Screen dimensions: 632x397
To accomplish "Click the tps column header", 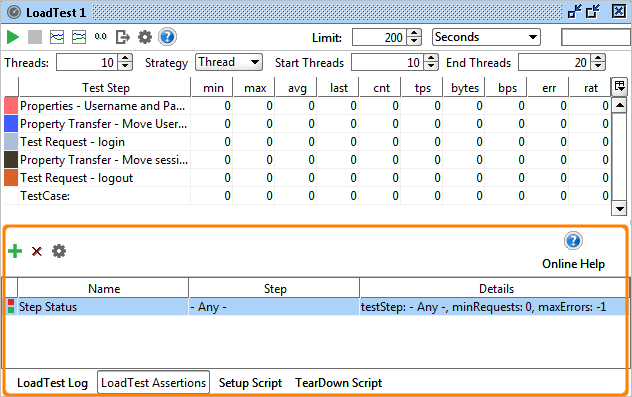I will (x=422, y=87).
